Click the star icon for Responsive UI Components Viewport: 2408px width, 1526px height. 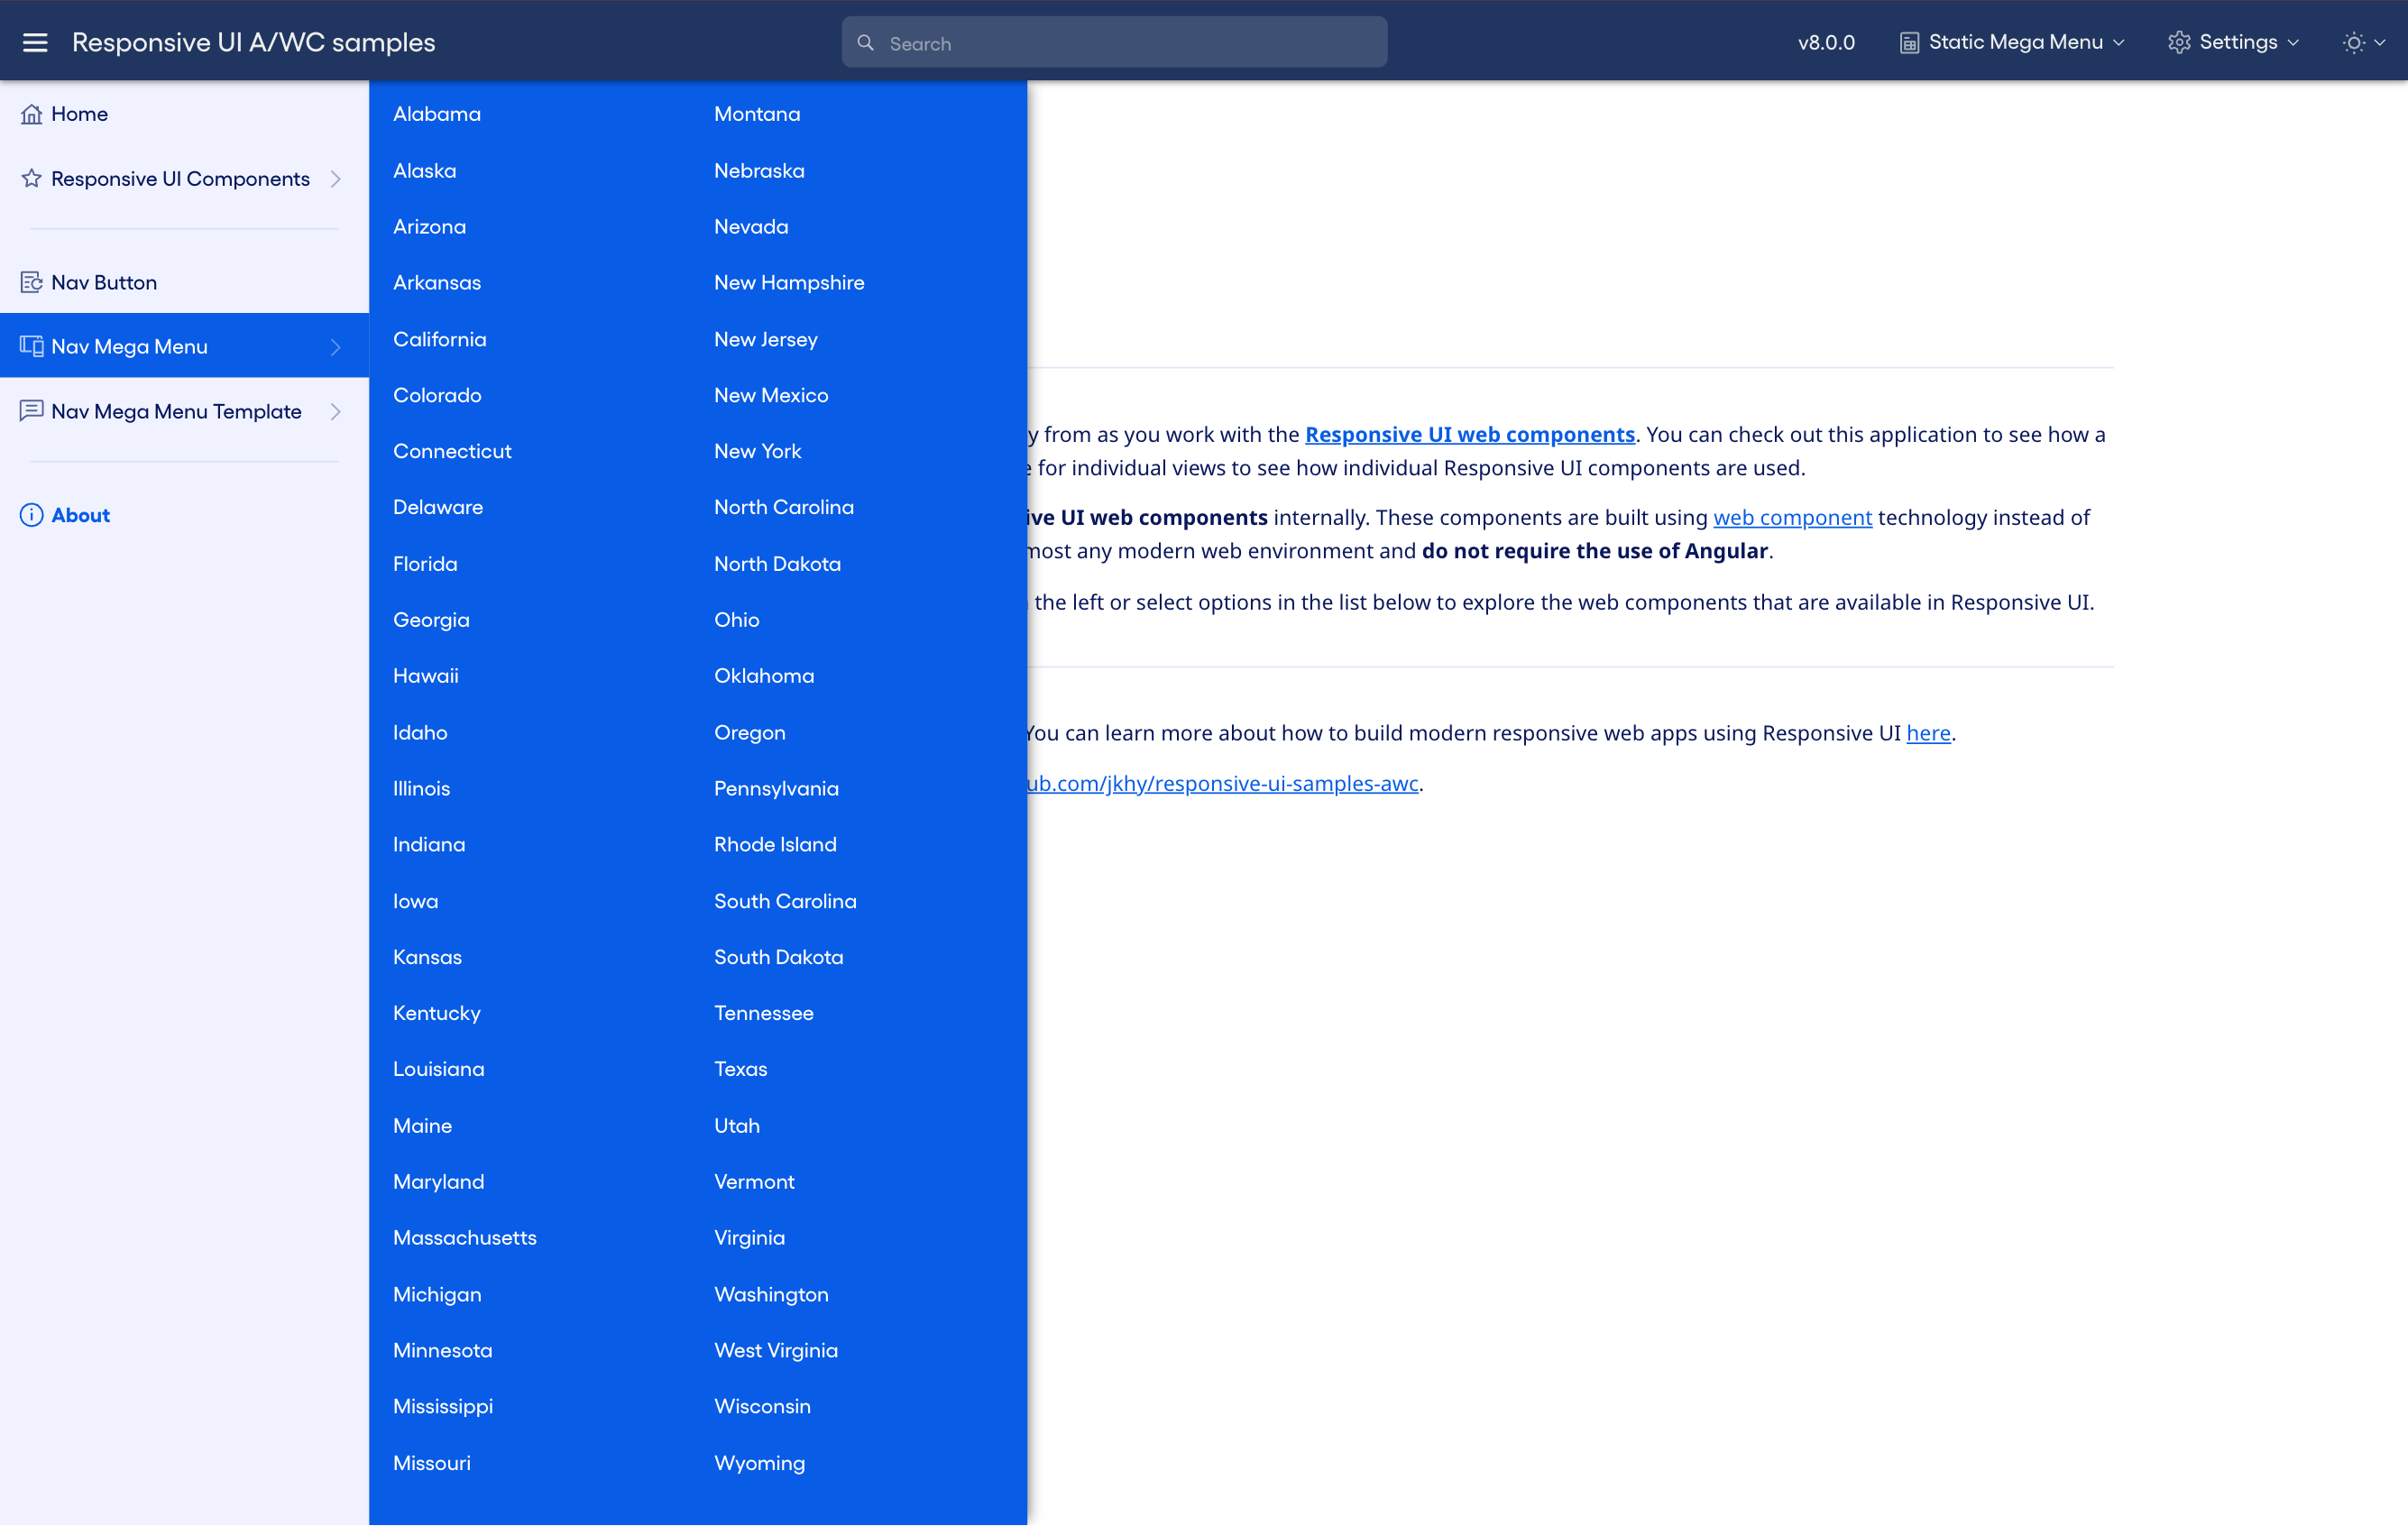pos(31,178)
